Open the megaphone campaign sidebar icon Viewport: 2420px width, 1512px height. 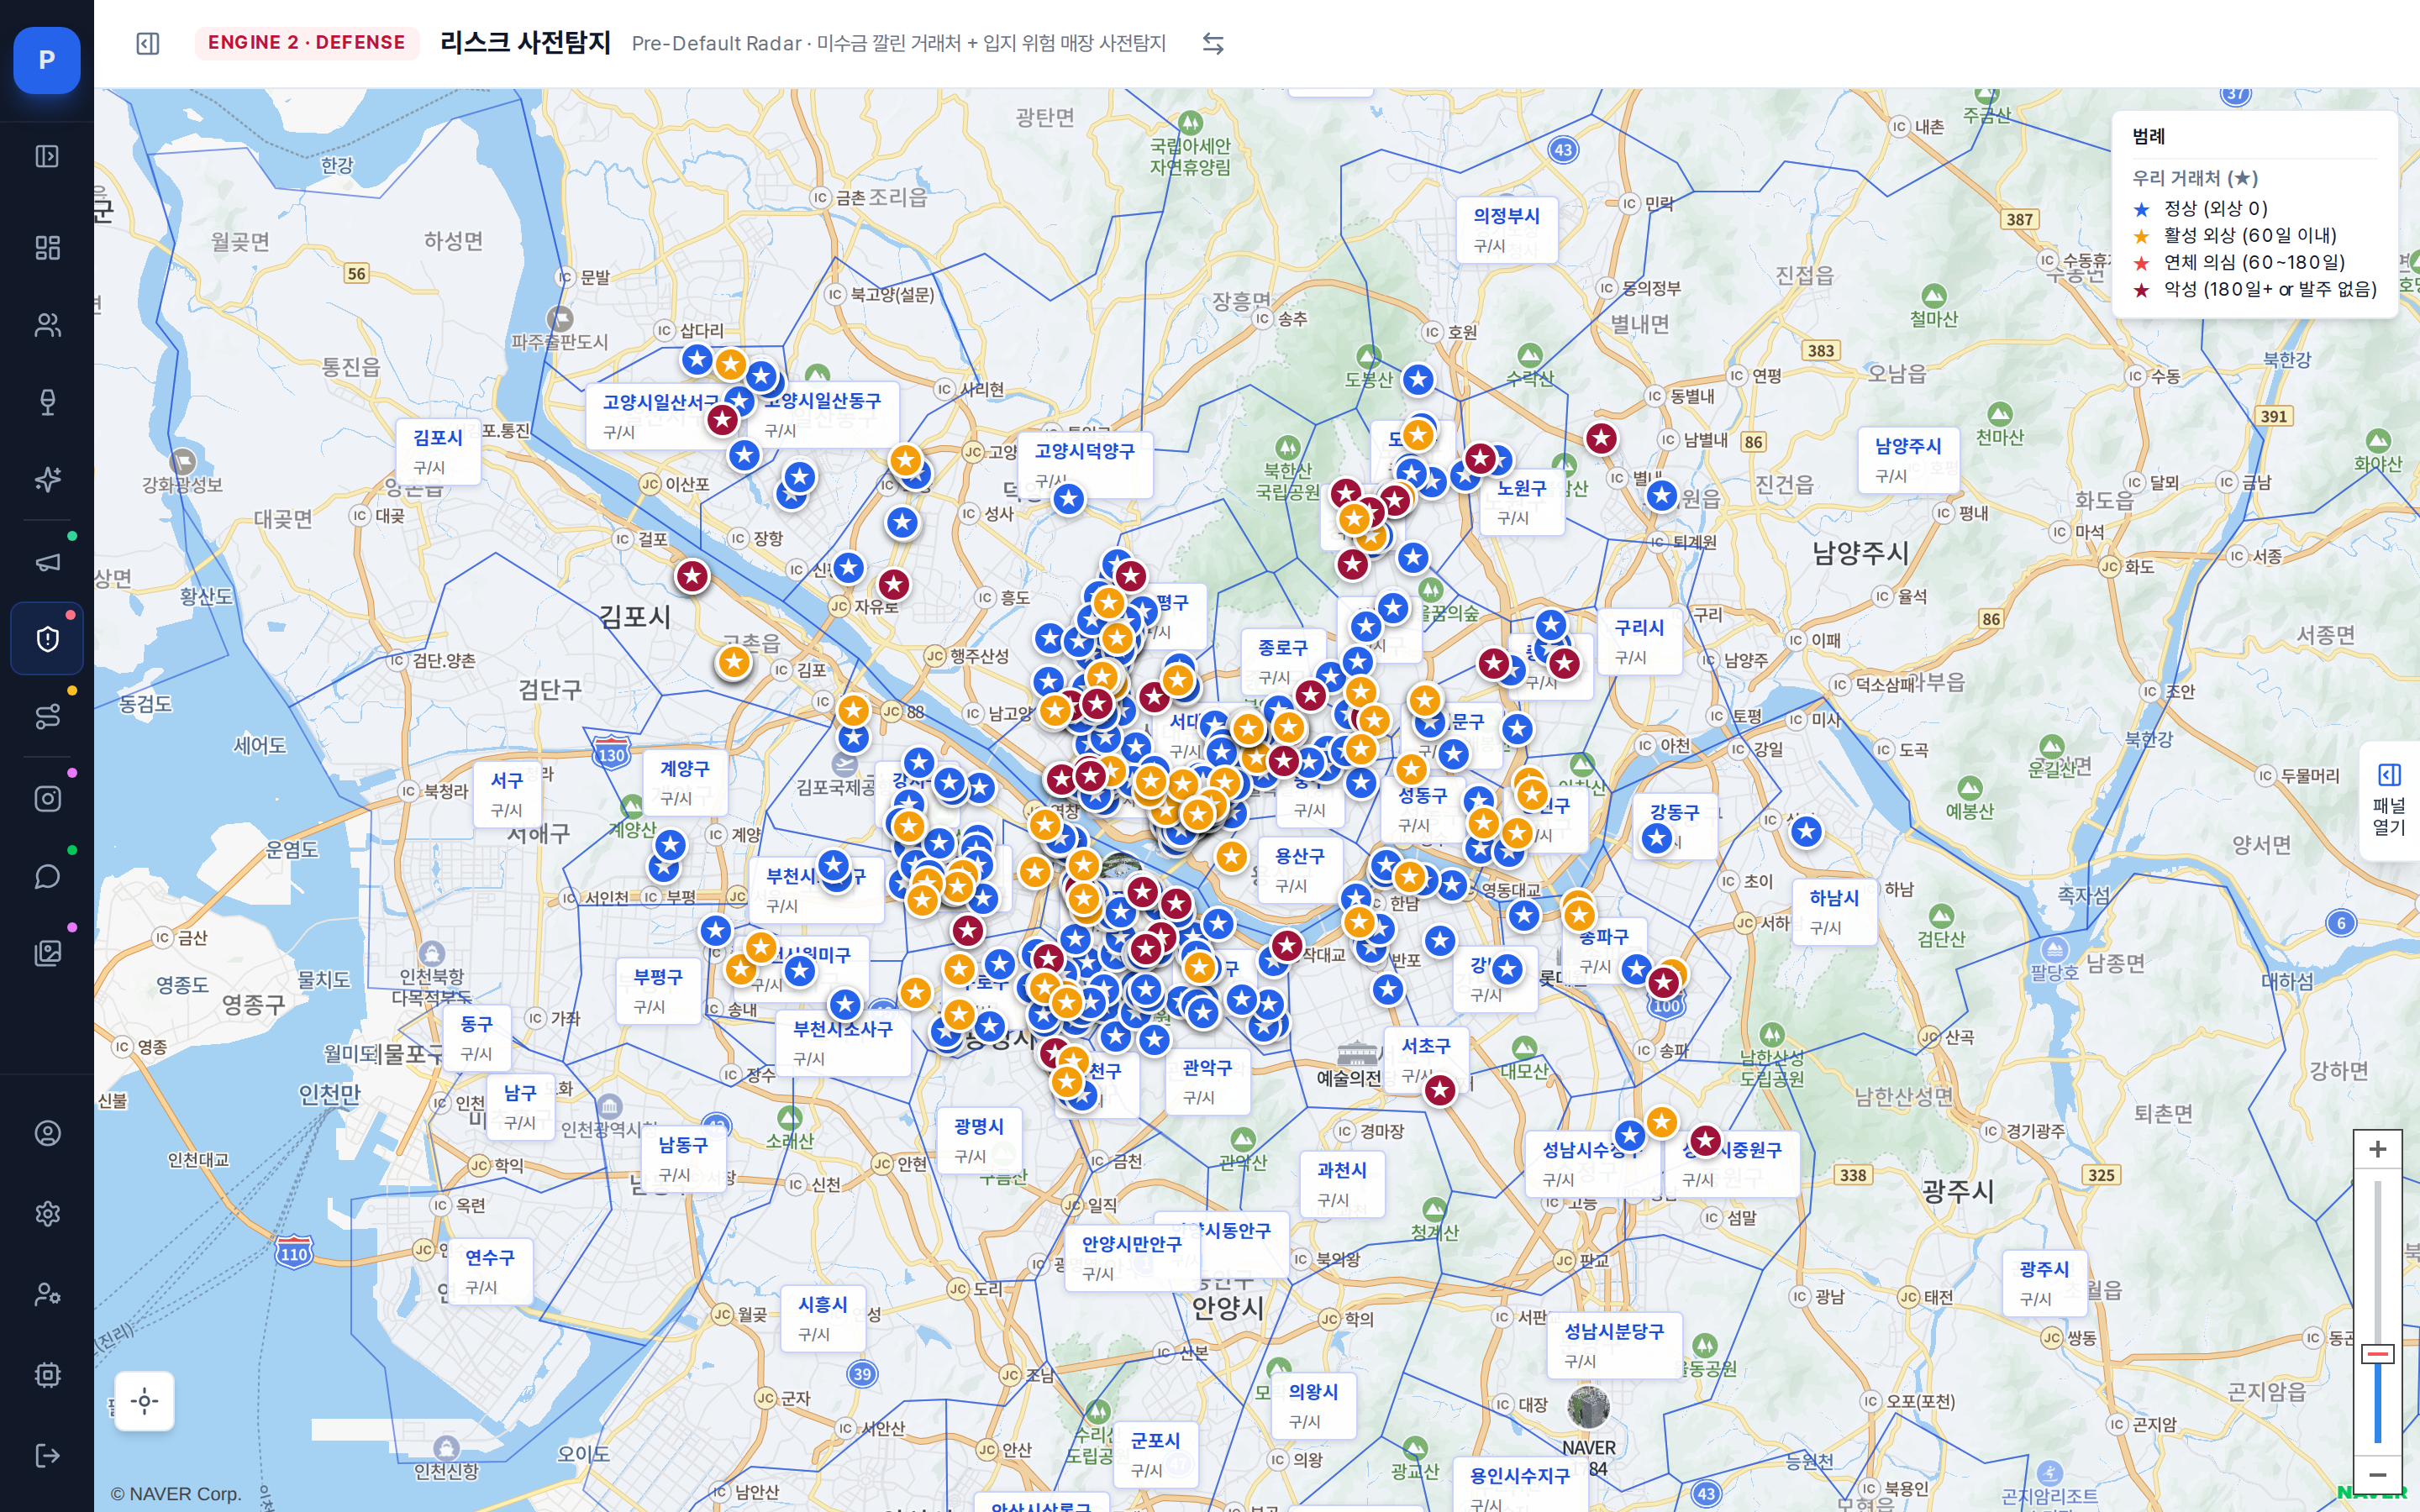(x=47, y=562)
